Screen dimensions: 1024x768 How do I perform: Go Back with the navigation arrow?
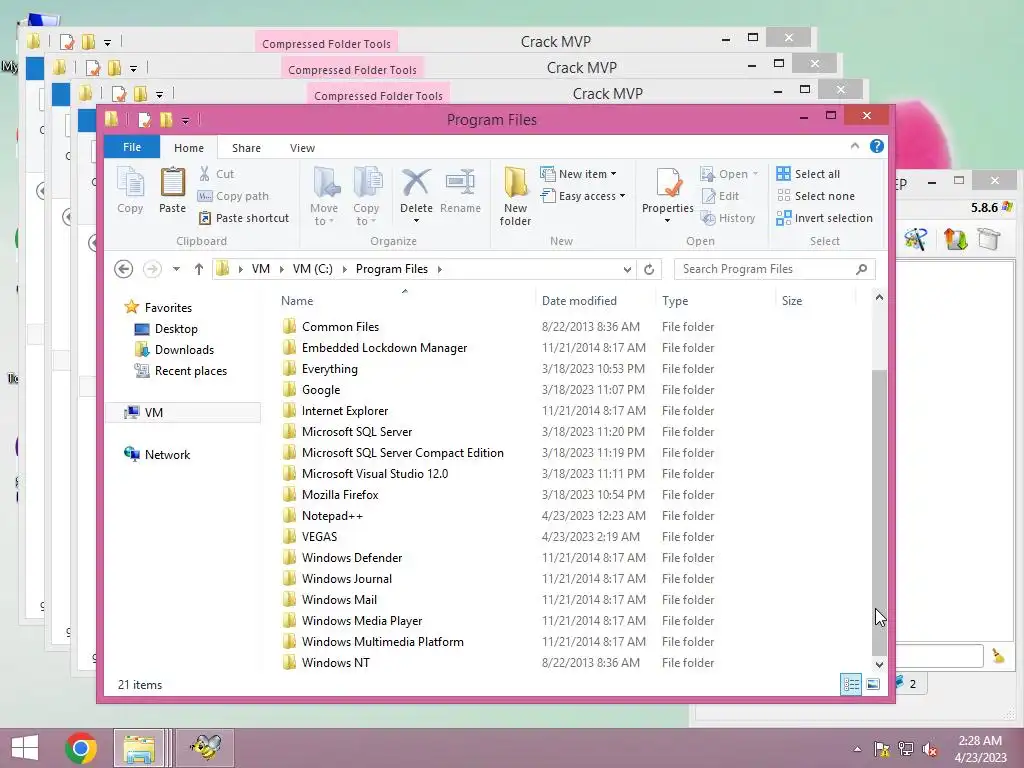click(123, 269)
